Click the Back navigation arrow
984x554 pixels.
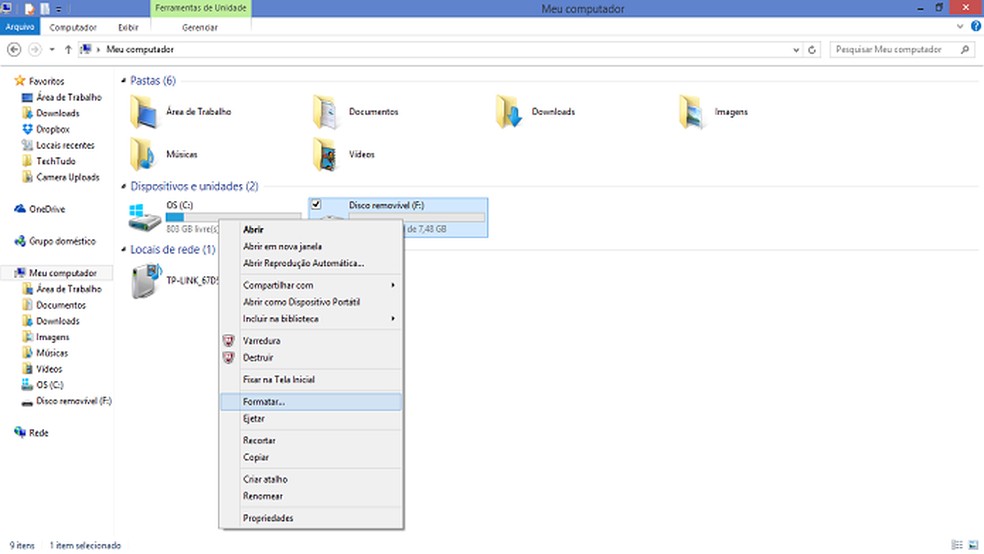pos(14,50)
